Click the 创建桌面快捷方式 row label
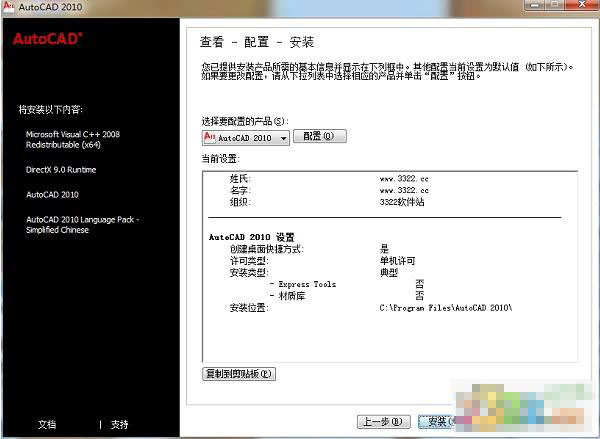This screenshot has width=600, height=439. pyautogui.click(x=267, y=249)
